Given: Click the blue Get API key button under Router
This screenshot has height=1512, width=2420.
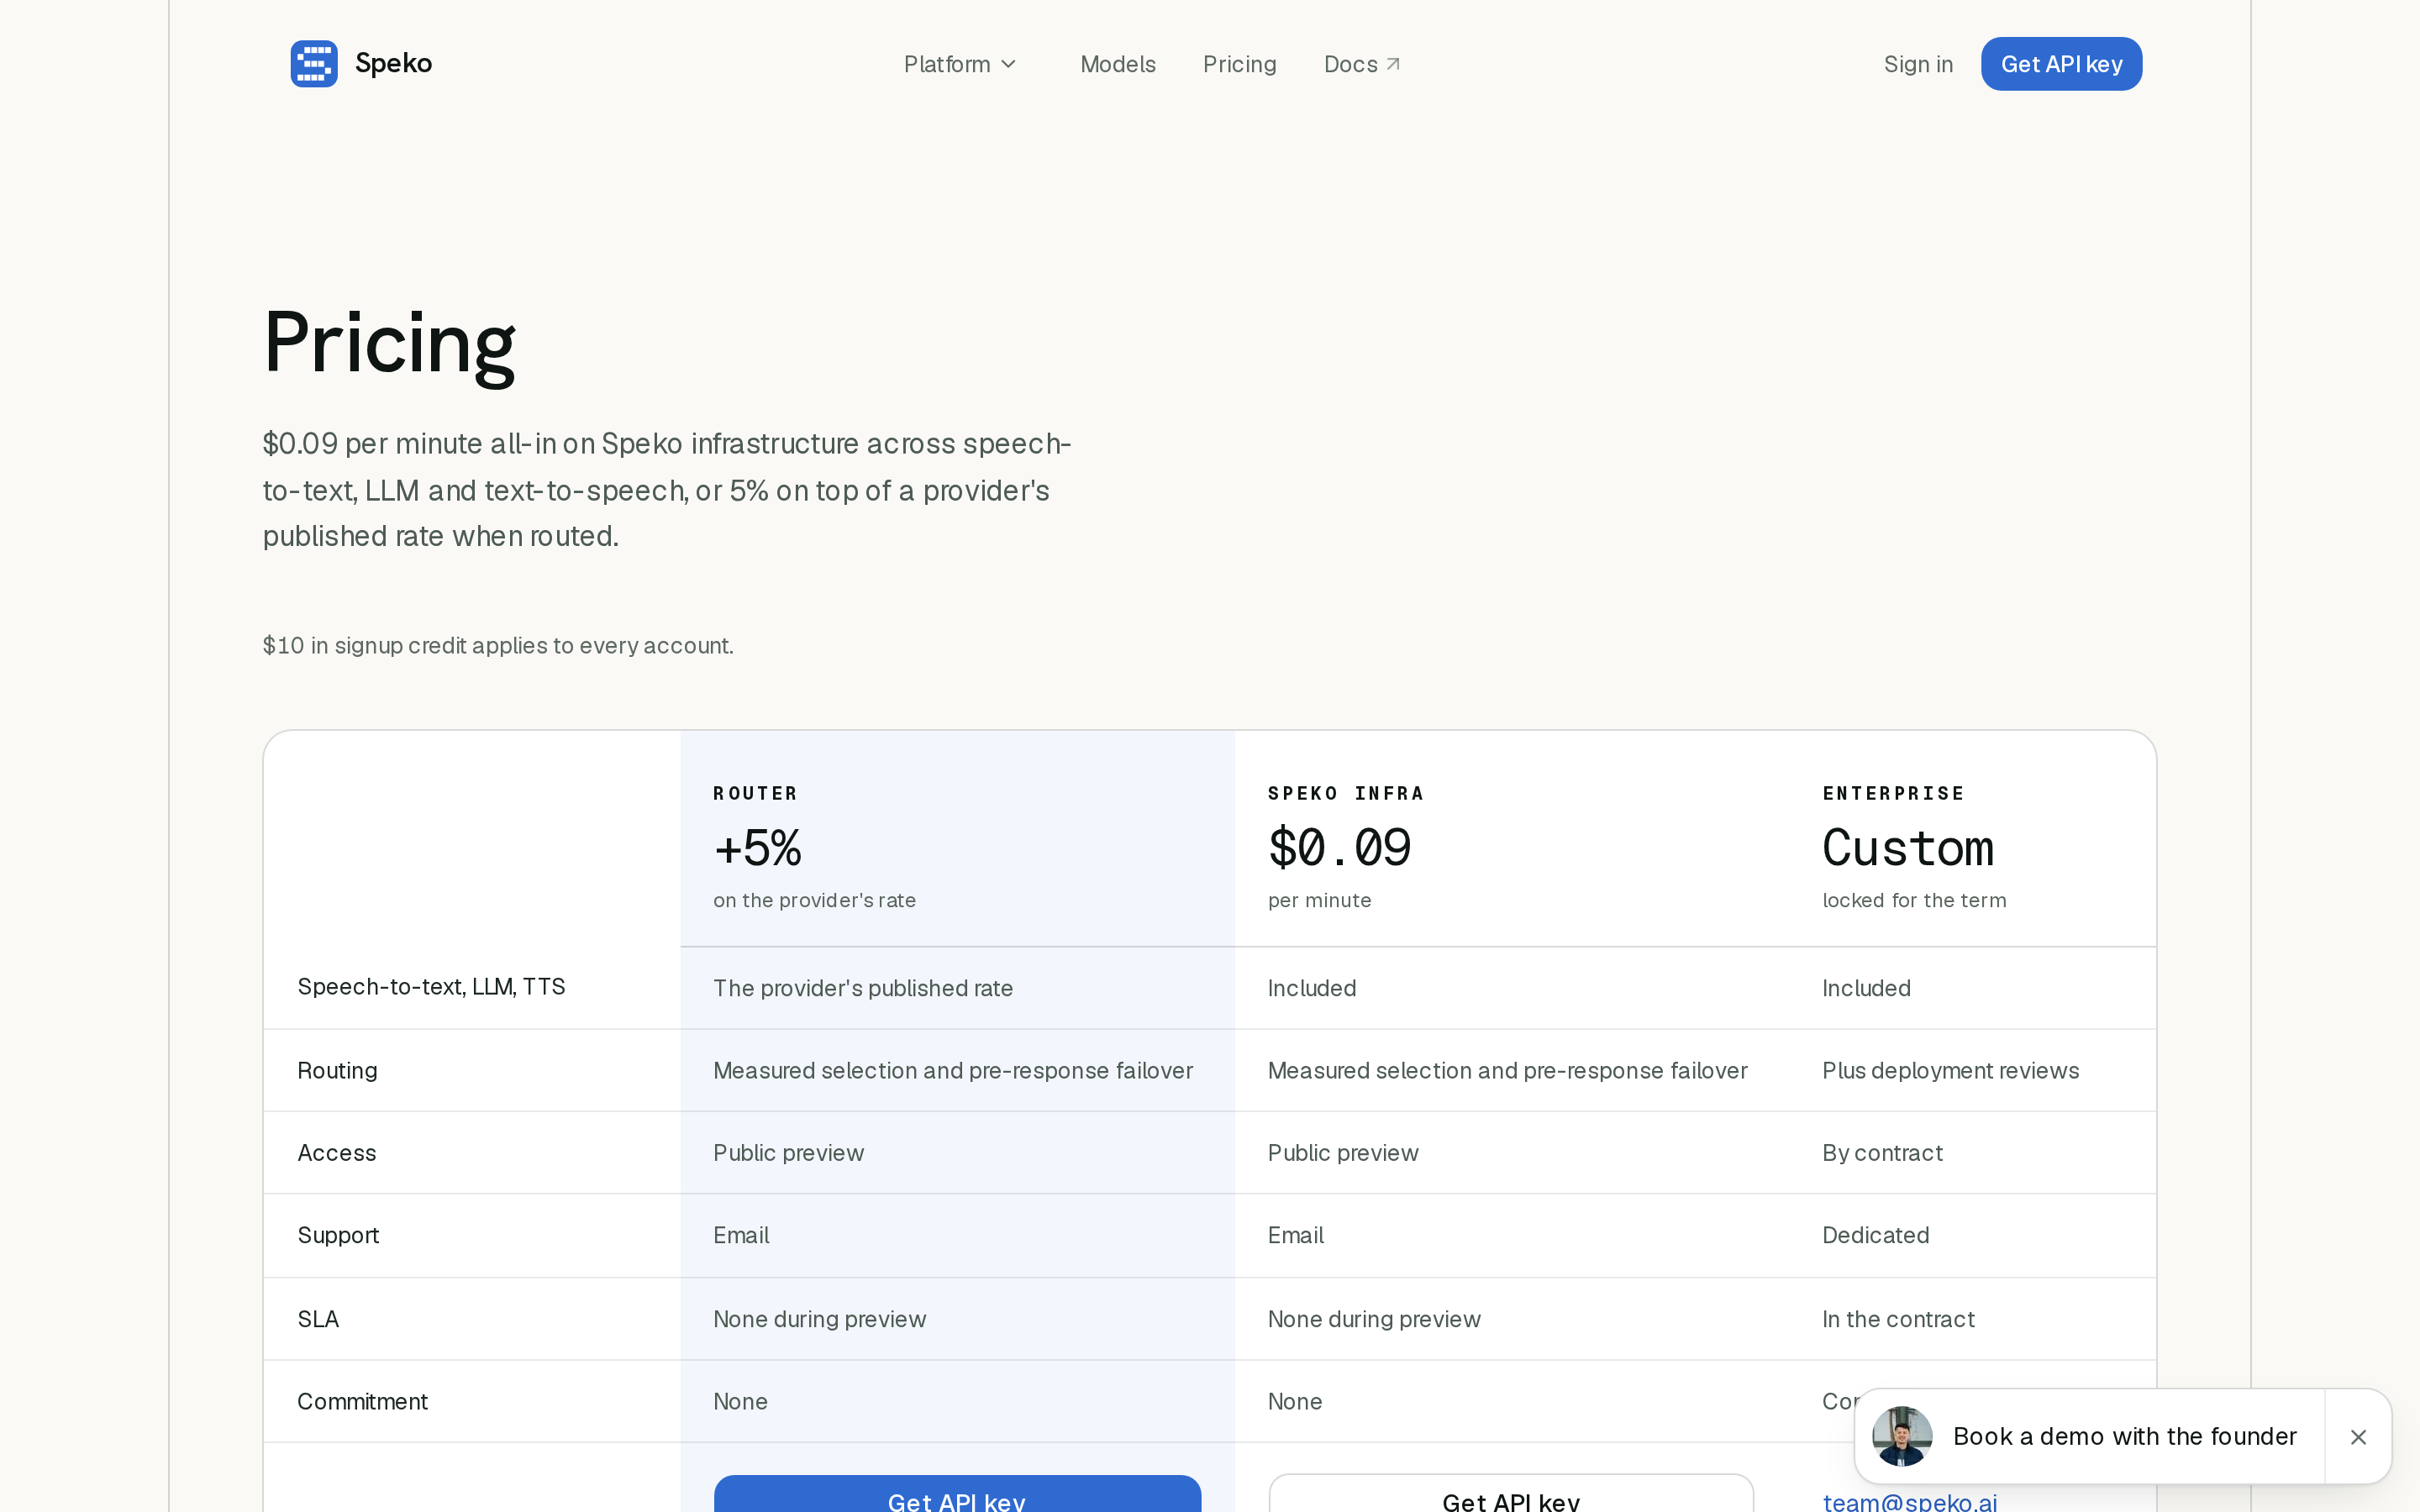Looking at the screenshot, I should pos(957,1494).
